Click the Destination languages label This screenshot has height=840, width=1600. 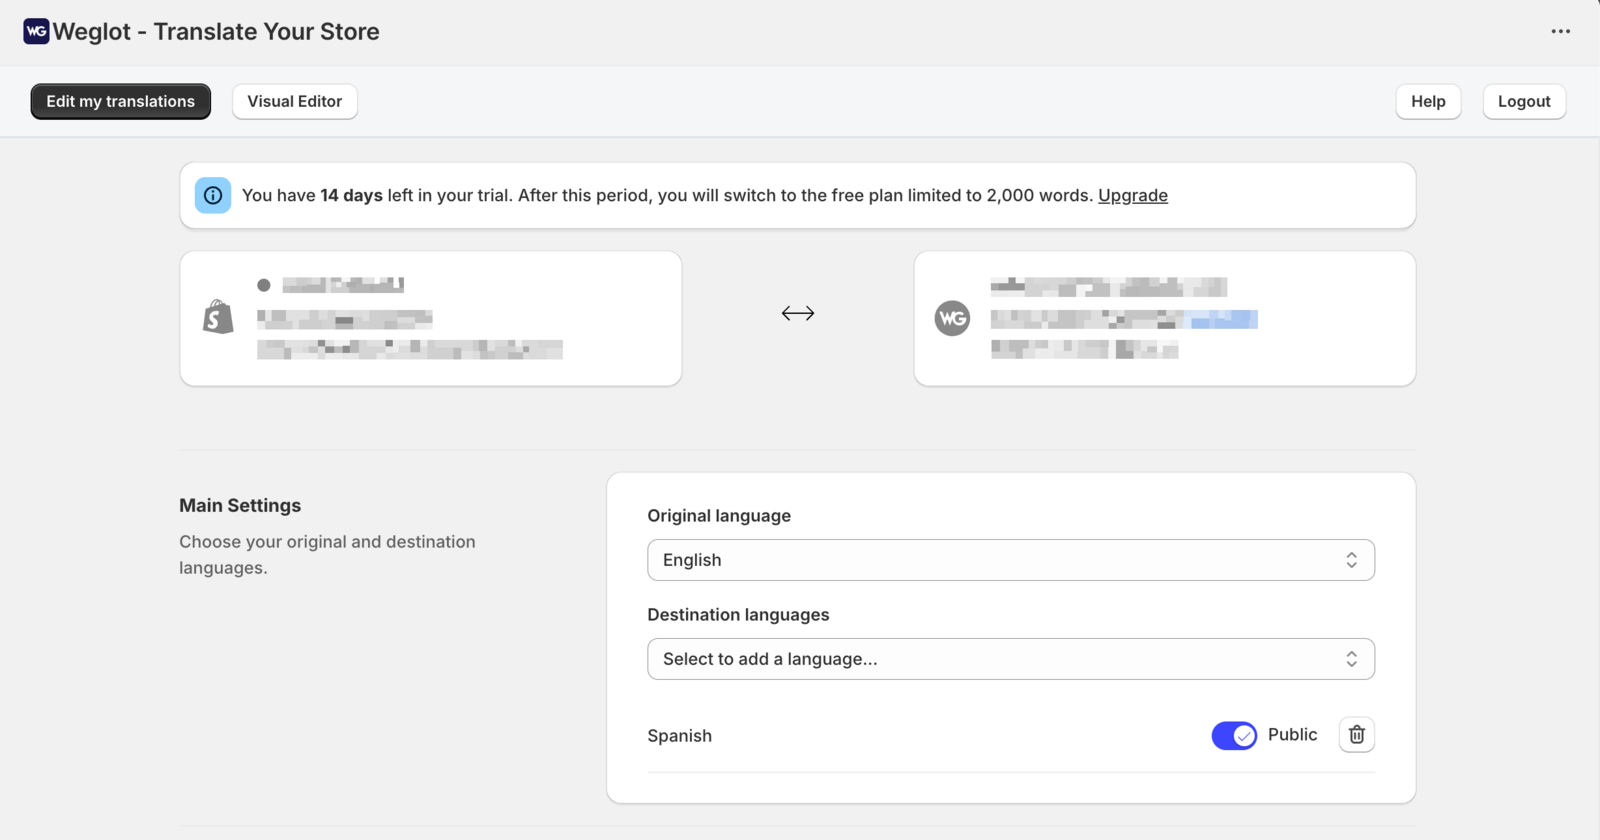coord(738,615)
